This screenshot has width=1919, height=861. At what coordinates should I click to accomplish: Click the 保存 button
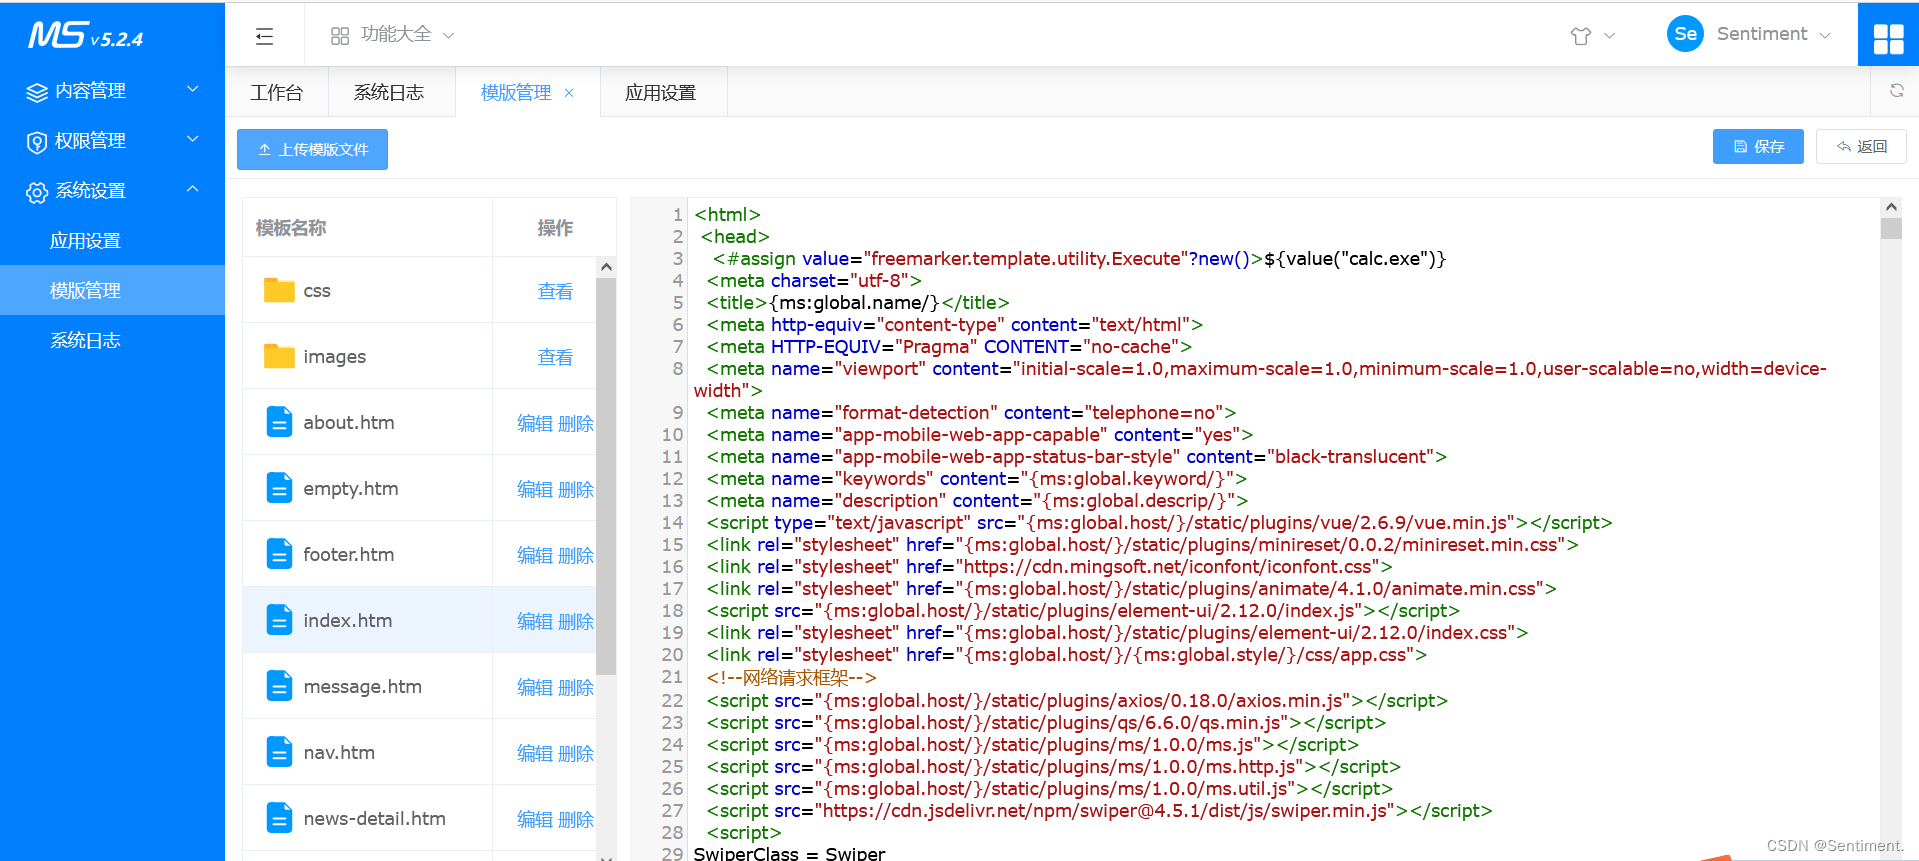[1758, 146]
